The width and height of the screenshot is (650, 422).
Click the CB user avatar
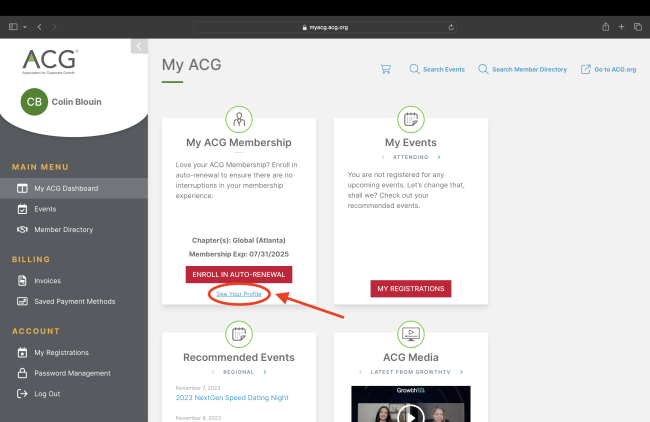34,102
